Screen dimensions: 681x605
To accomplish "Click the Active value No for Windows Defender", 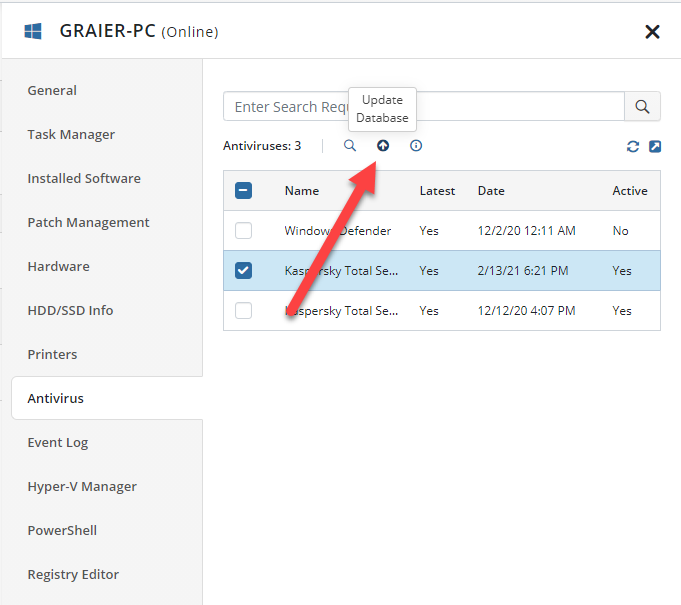I will [621, 231].
